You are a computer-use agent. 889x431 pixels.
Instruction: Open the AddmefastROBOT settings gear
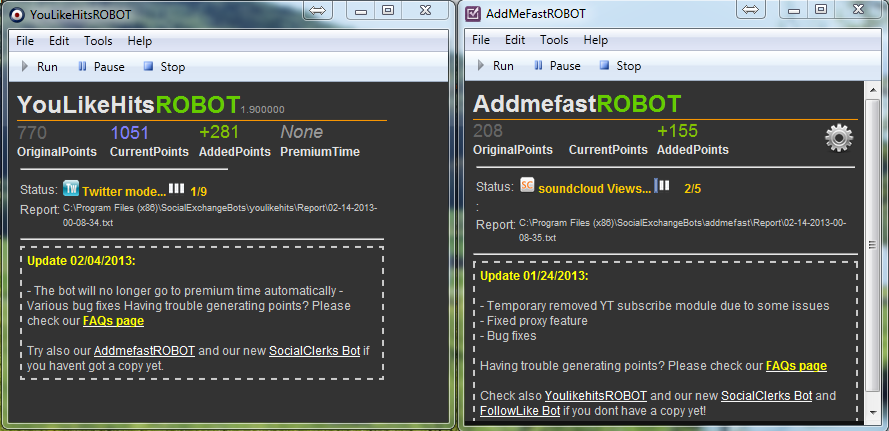pos(839,138)
